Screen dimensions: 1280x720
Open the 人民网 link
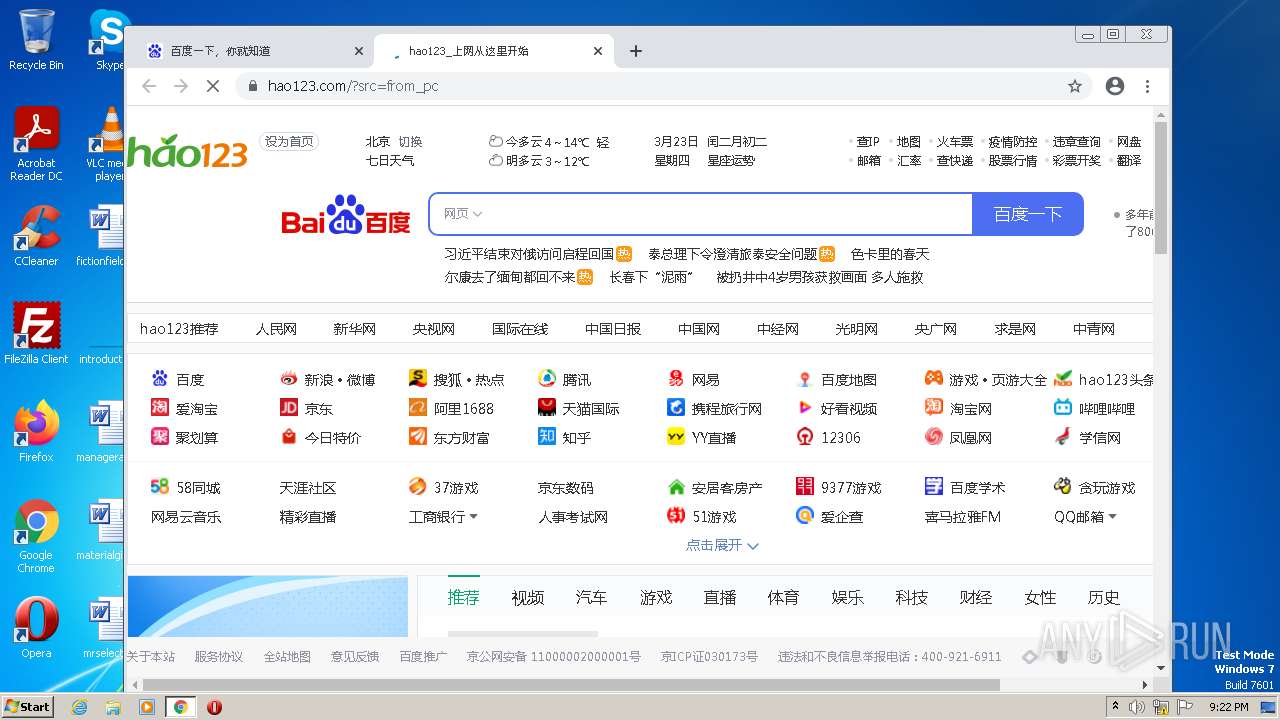pos(276,329)
